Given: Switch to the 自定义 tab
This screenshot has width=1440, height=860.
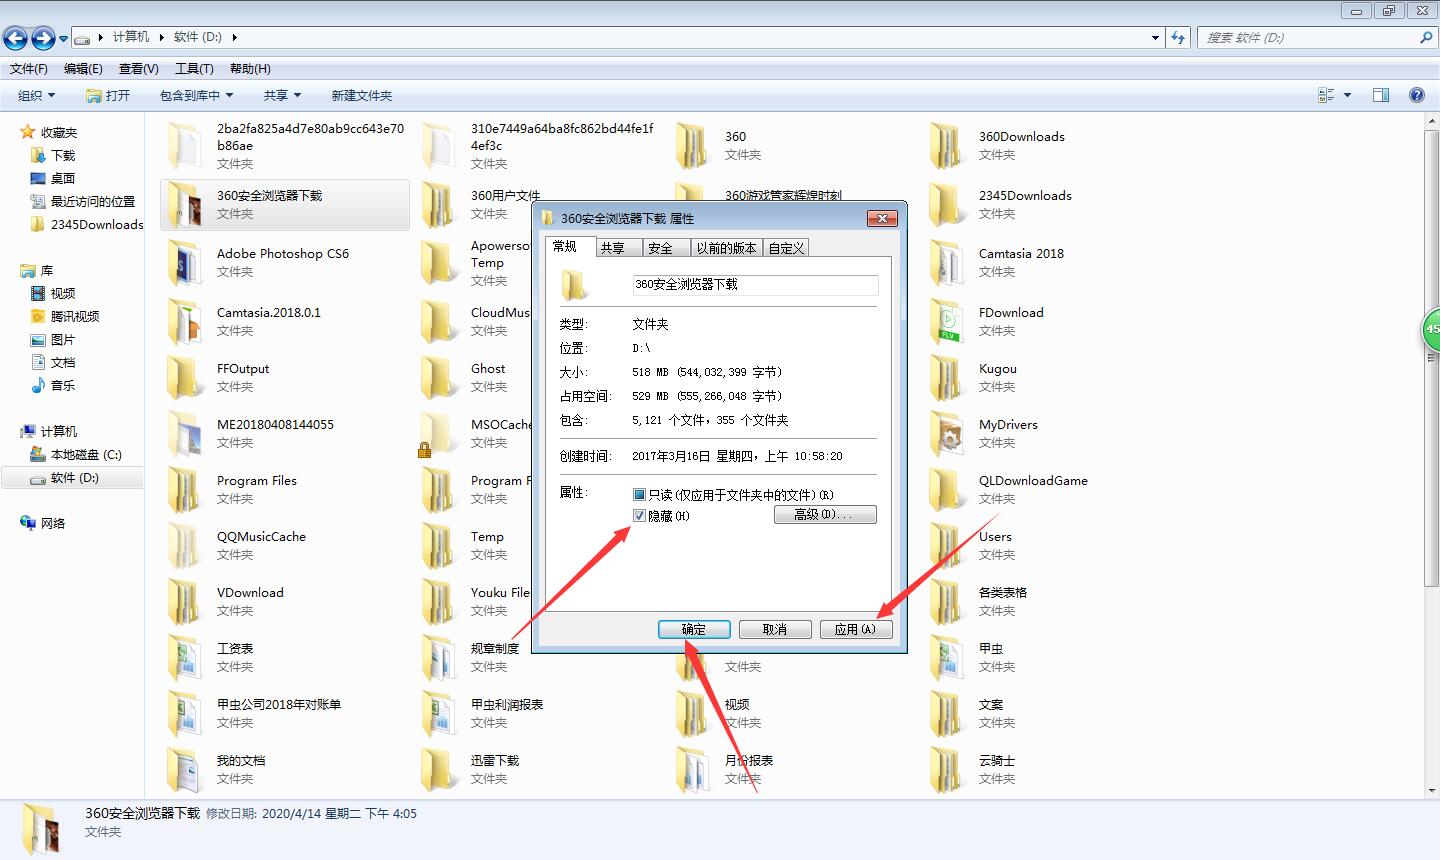Looking at the screenshot, I should point(786,248).
